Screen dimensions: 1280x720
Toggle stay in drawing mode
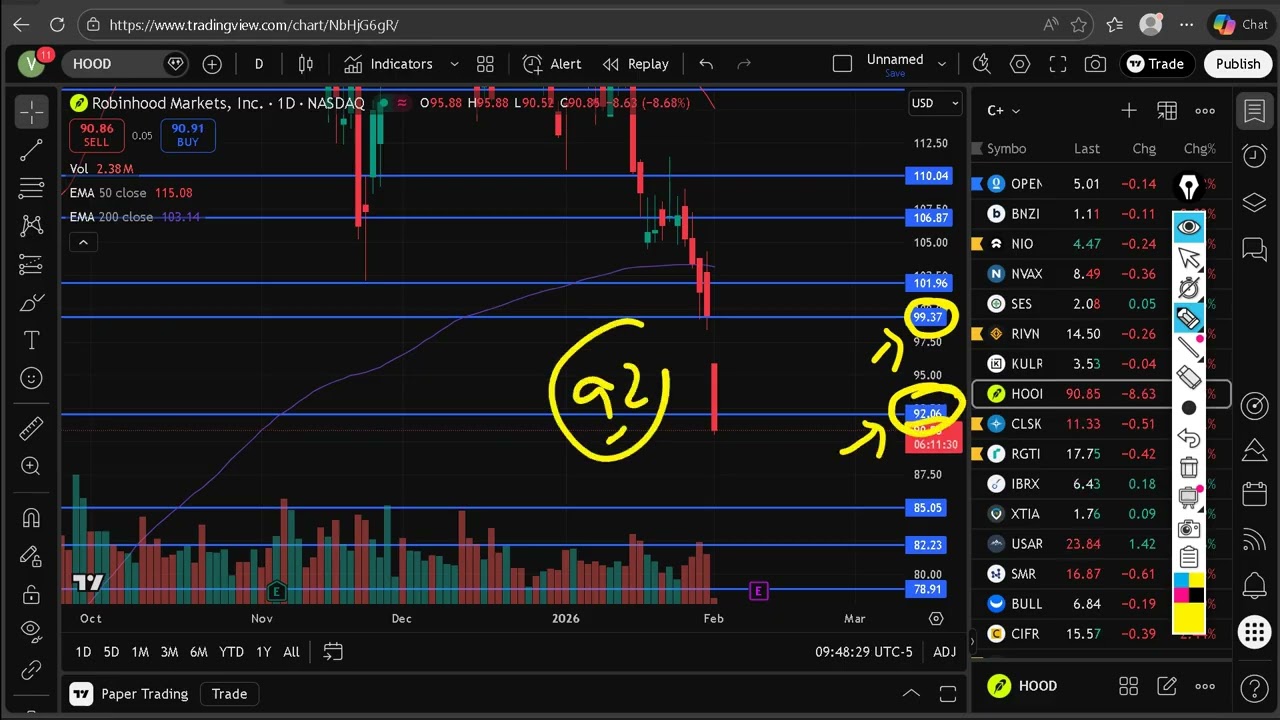pos(31,555)
